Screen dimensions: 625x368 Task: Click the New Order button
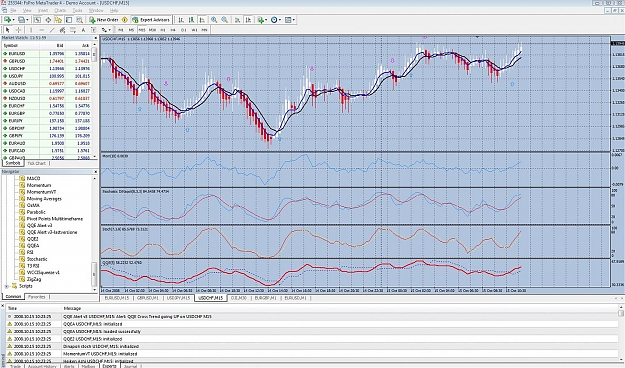pyautogui.click(x=104, y=20)
